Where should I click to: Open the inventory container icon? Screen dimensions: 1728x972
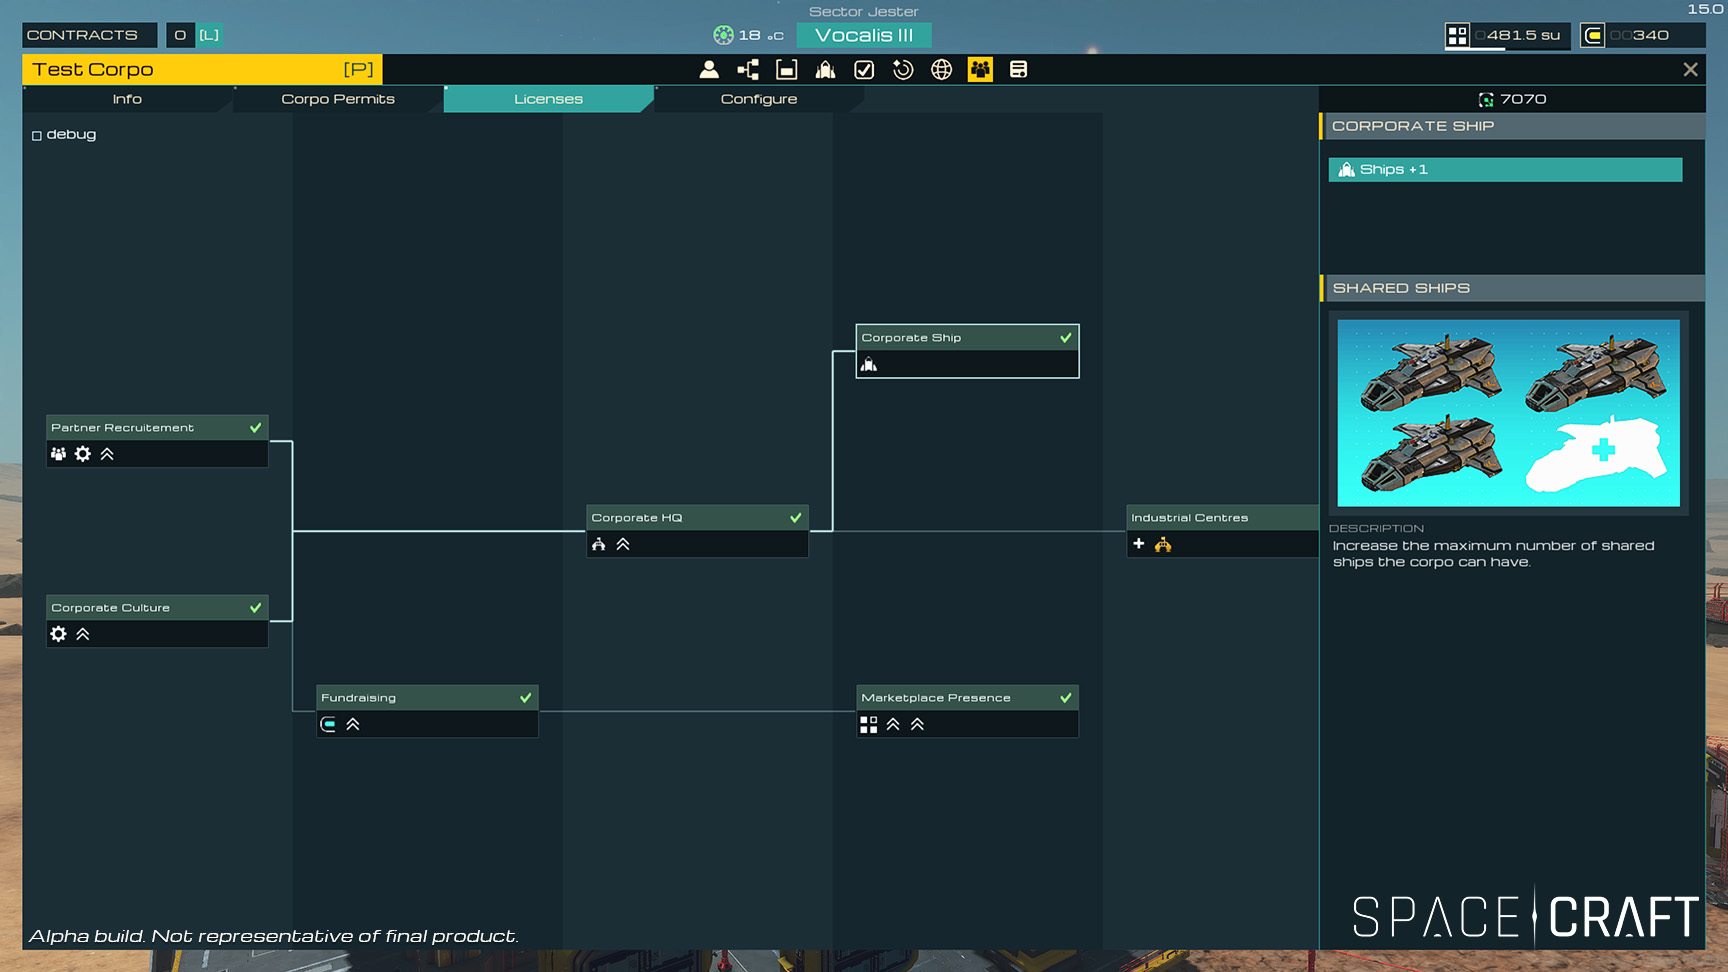[787, 69]
